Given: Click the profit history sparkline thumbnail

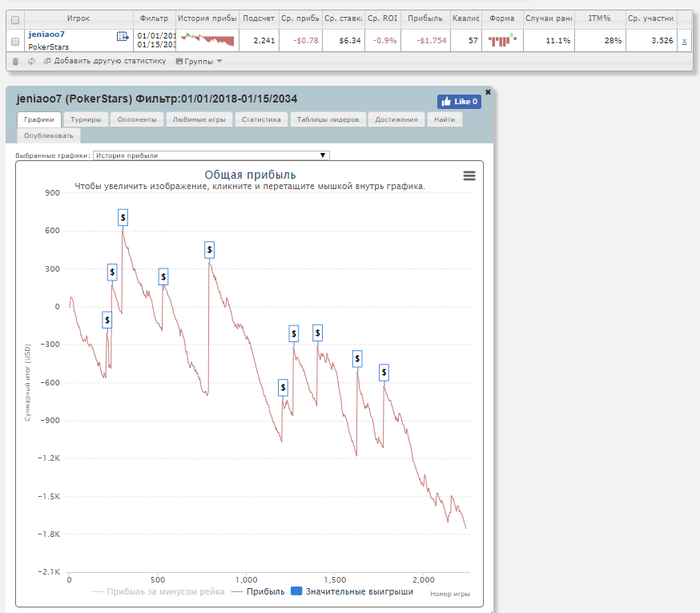Looking at the screenshot, I should [x=208, y=39].
